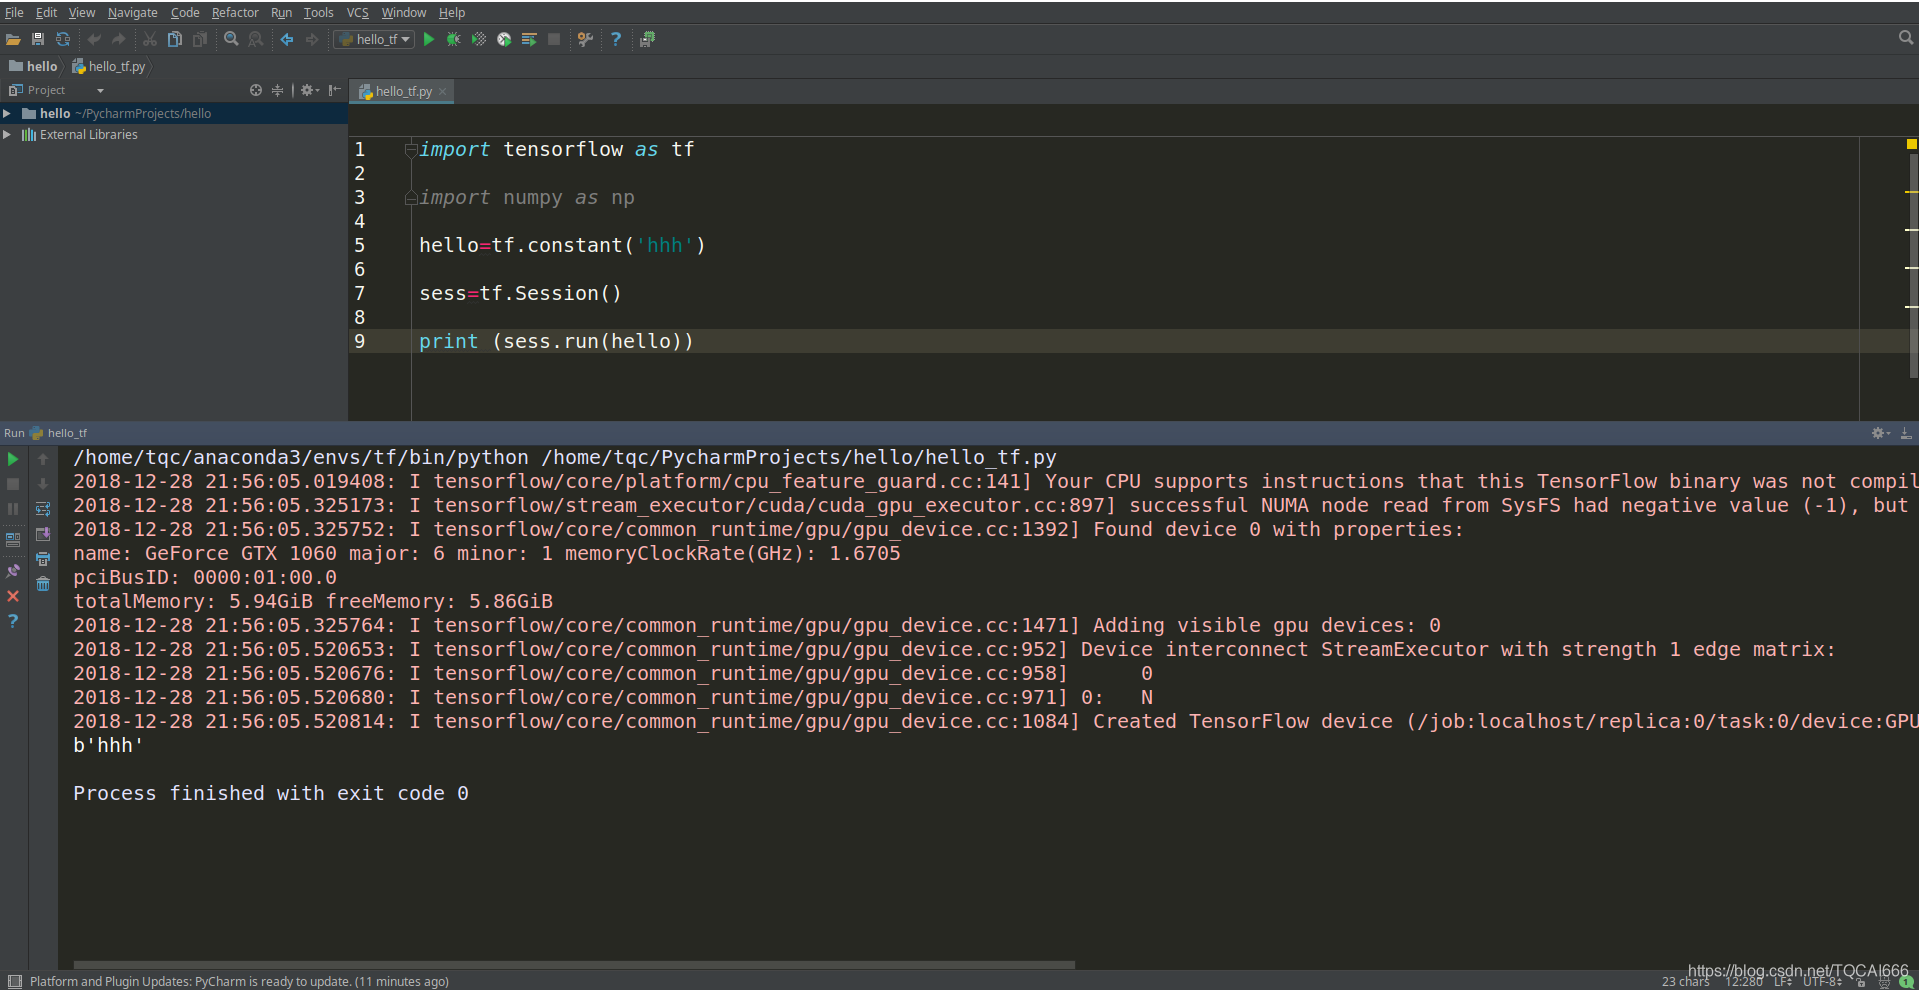Open the Edit menu
The width and height of the screenshot is (1919, 990).
pyautogui.click(x=46, y=12)
